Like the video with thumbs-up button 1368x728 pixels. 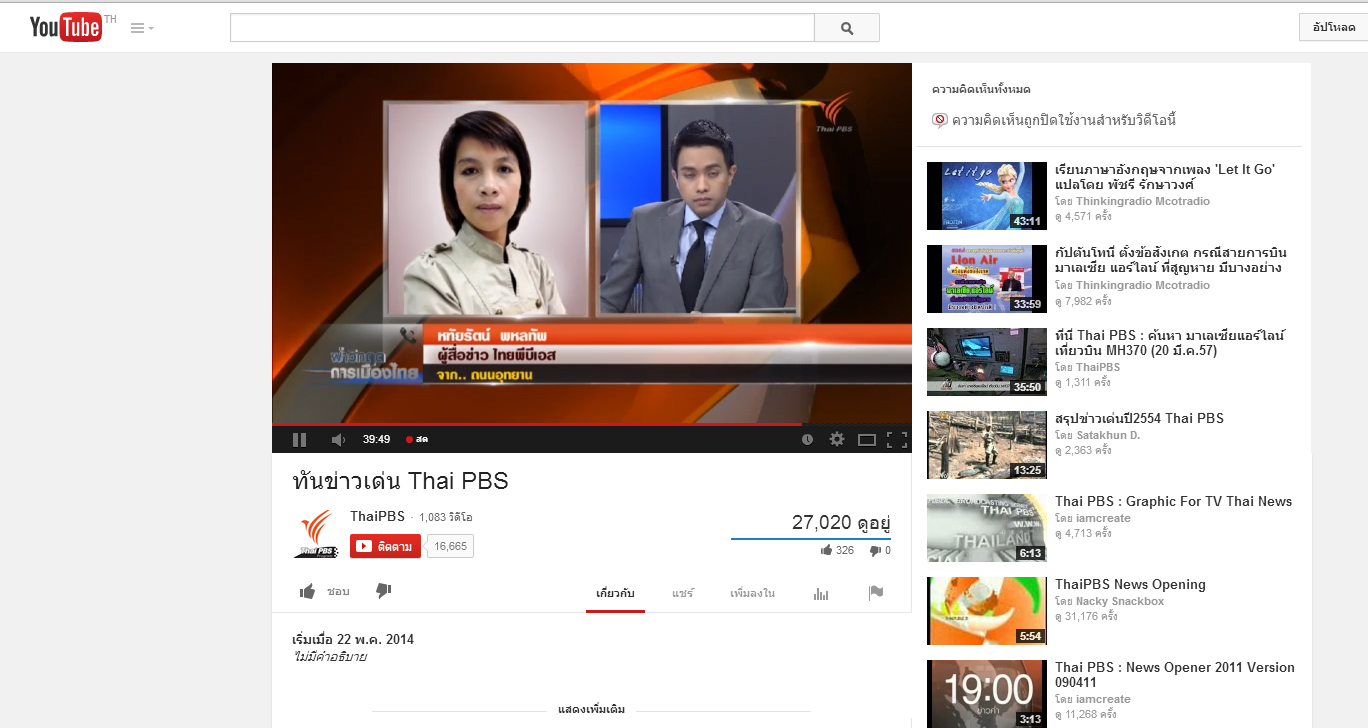tap(325, 591)
